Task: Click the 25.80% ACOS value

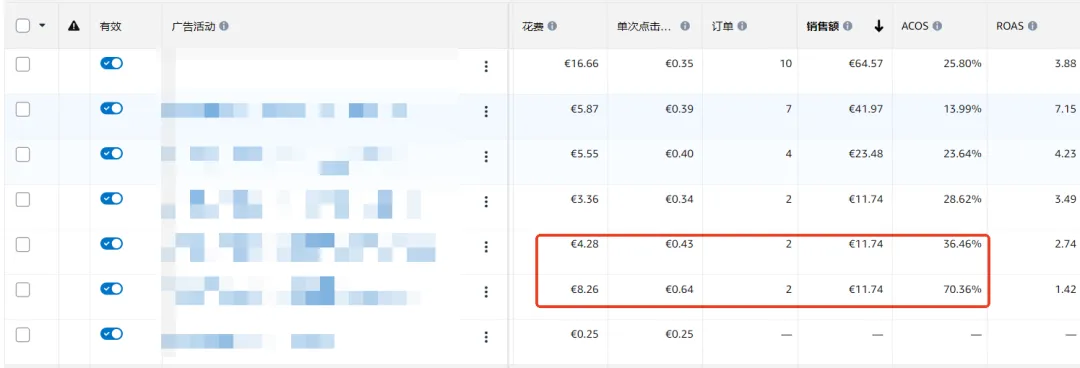Action: tap(962, 63)
